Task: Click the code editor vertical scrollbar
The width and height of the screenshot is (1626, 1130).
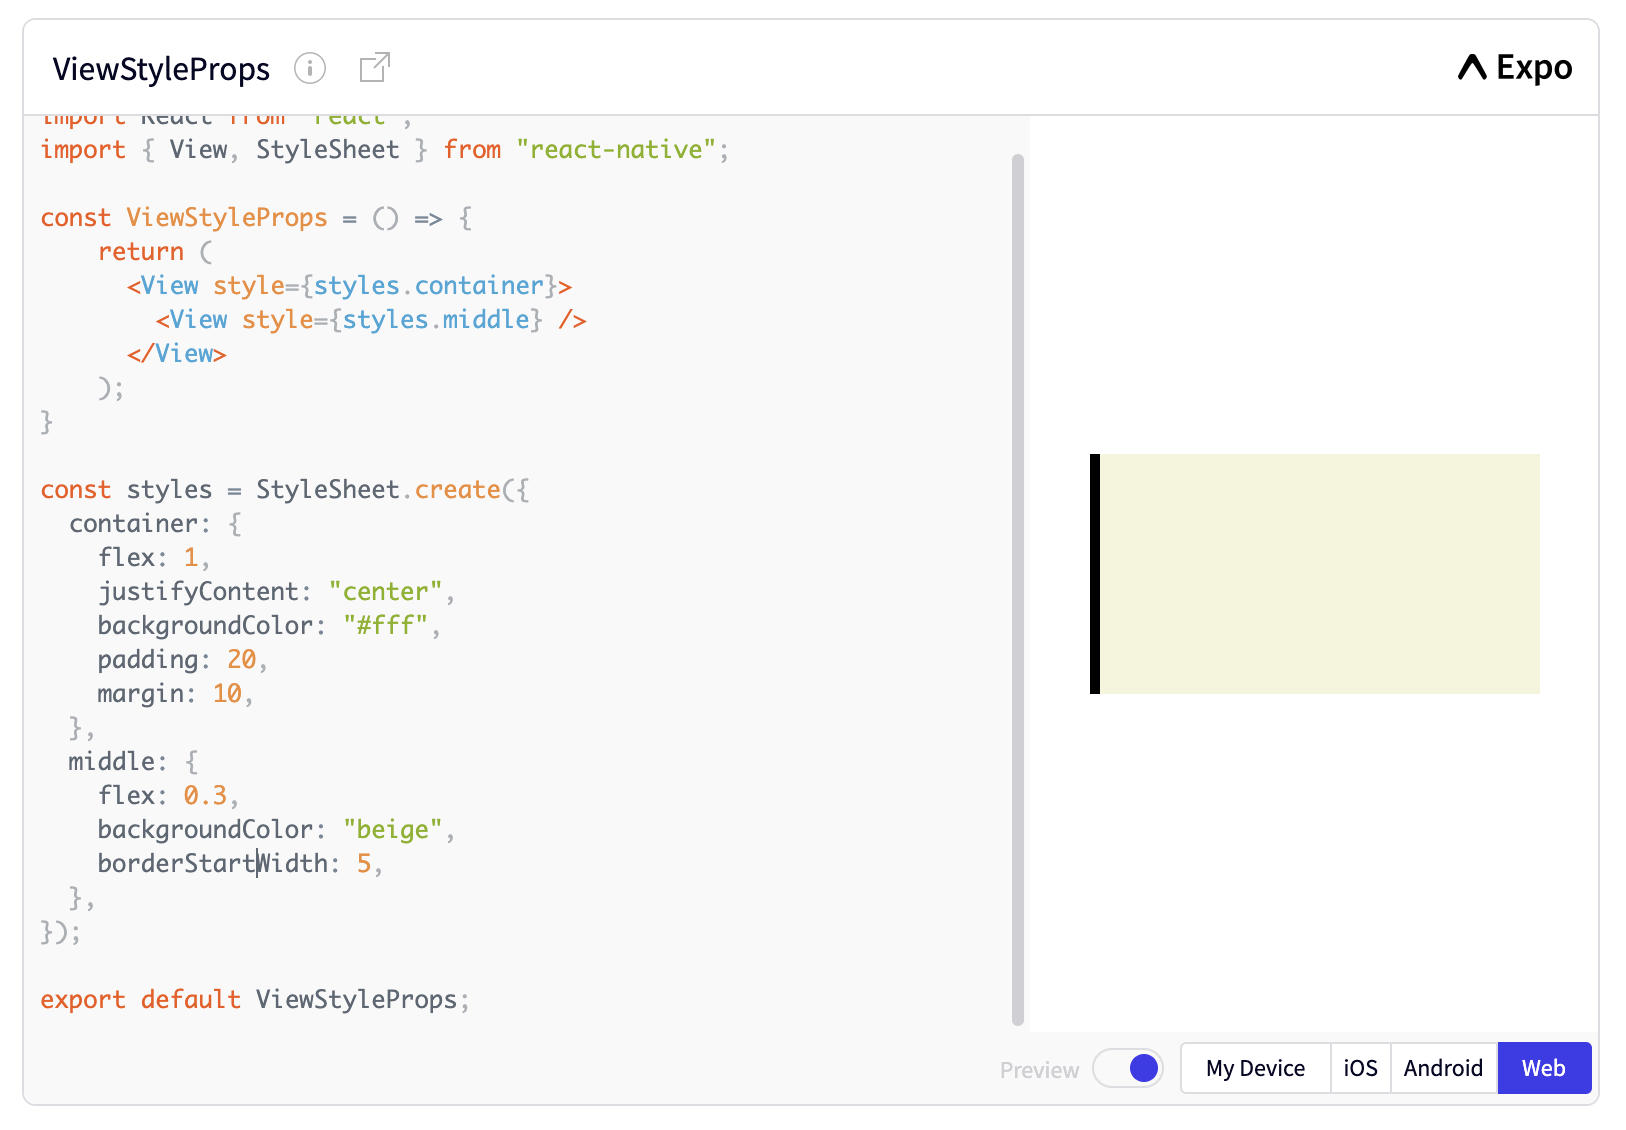Action: tap(1018, 590)
